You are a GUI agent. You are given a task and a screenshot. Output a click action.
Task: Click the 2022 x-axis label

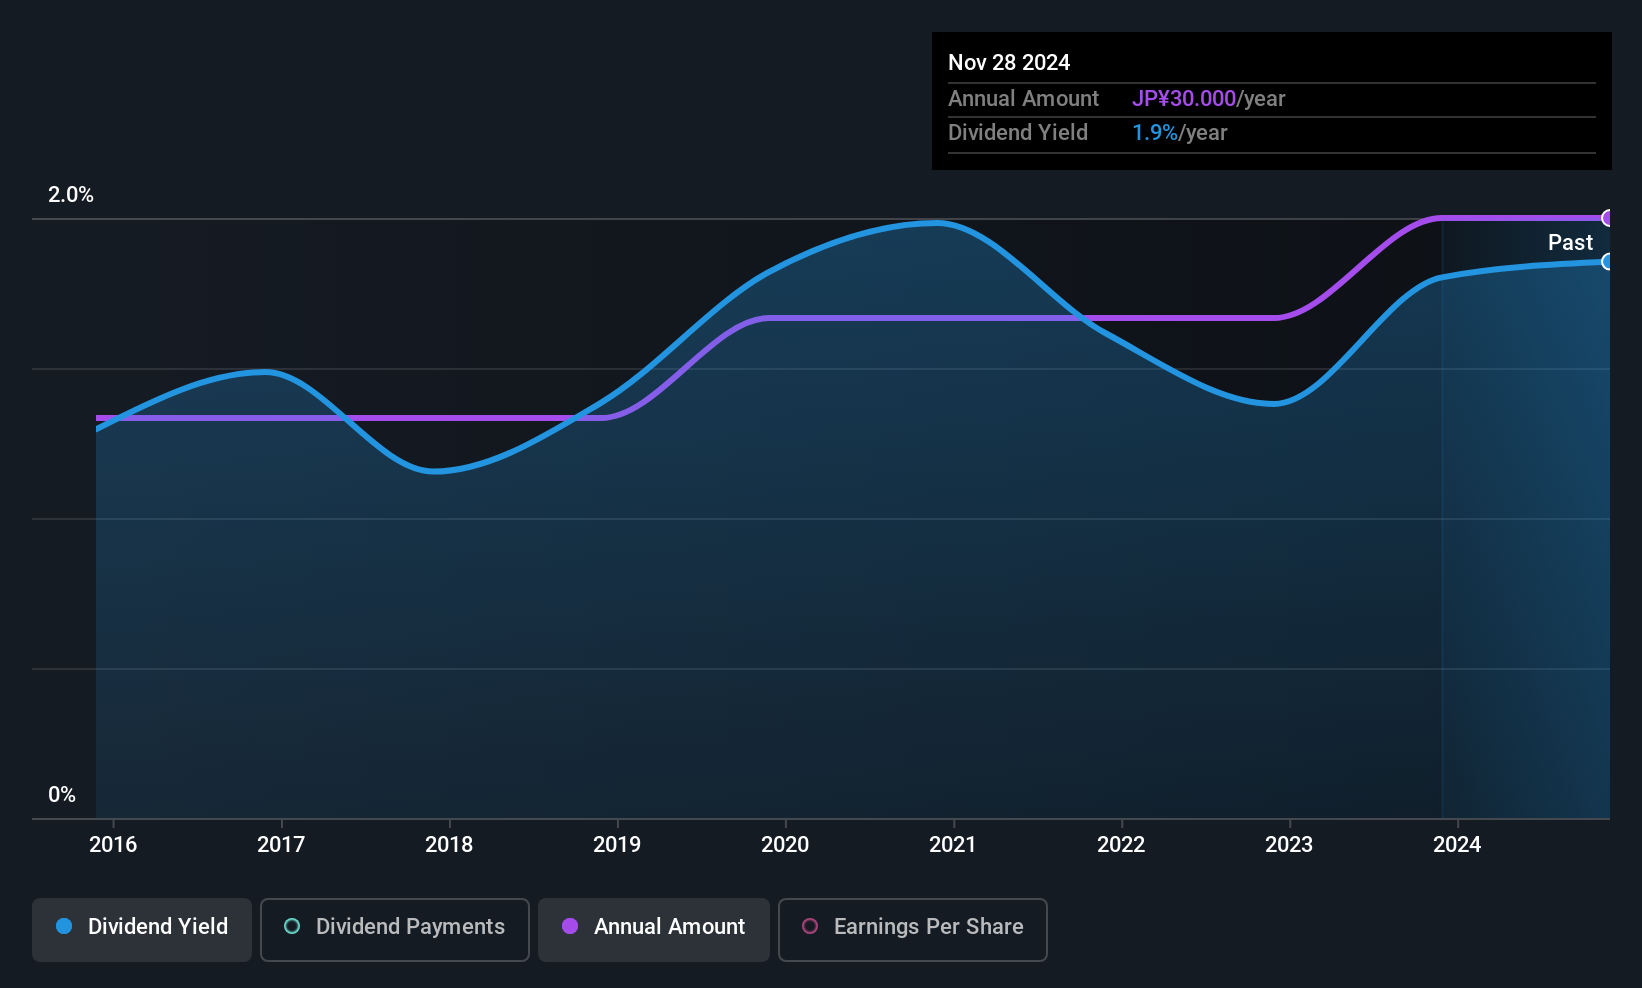pos(1121,844)
